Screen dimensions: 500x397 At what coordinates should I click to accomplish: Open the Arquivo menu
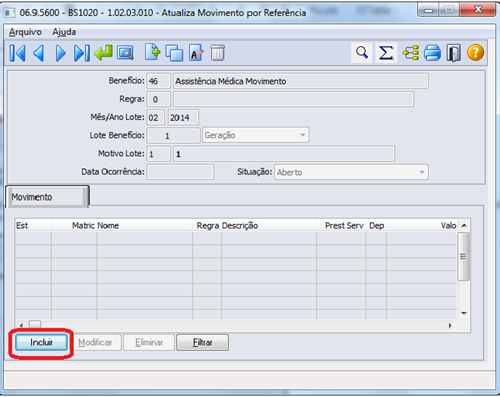25,32
